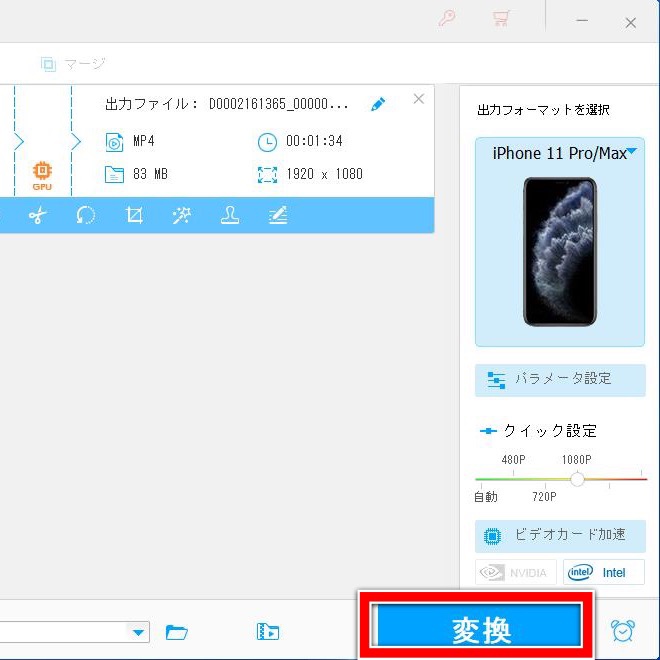This screenshot has height=660, width=660.
Task: Click the 00:01:34 duration text
Action: (314, 141)
